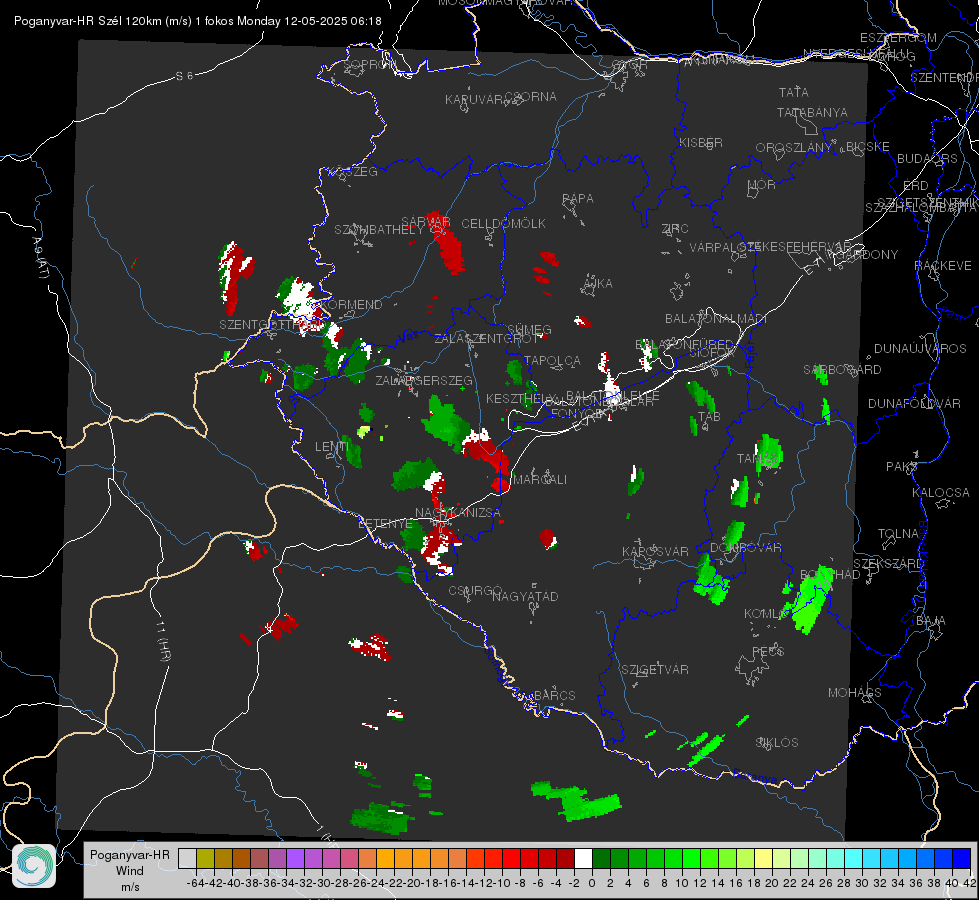Viewport: 979px width, 900px height.
Task: Select the ZIRC label
Action: pyautogui.click(x=675, y=229)
